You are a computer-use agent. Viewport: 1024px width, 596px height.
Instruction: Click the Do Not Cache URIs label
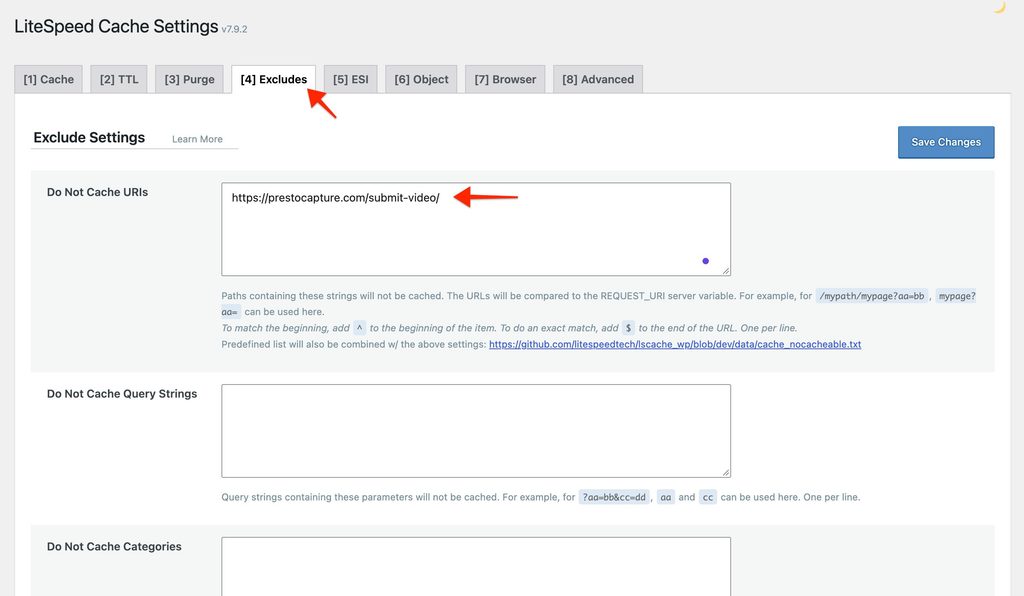[97, 192]
